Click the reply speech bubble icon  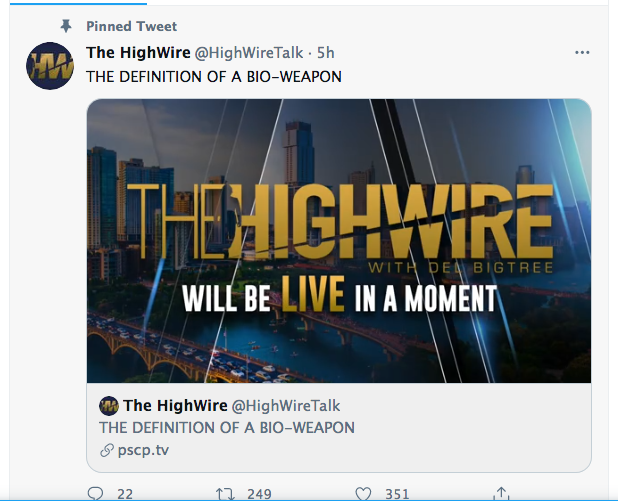95,494
